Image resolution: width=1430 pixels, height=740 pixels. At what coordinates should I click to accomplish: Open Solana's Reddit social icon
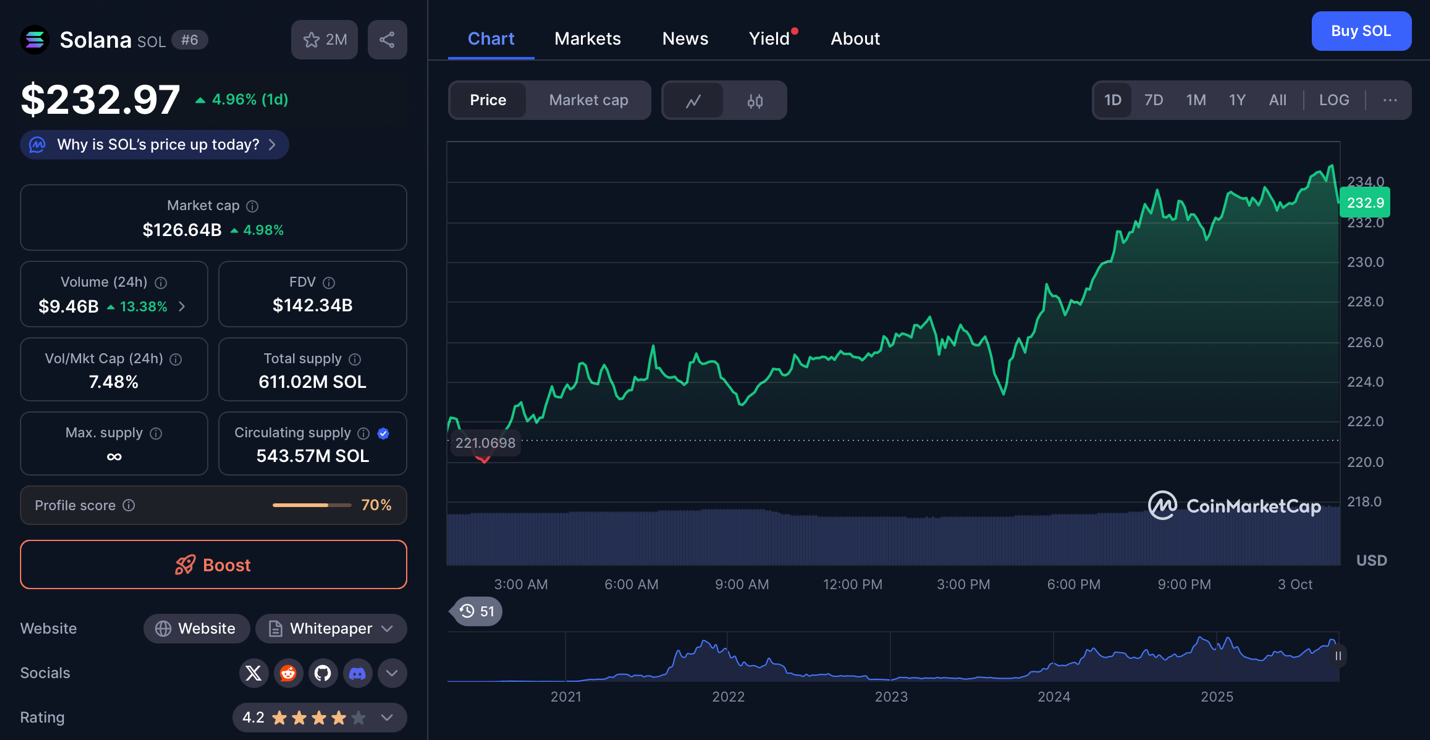[x=288, y=673]
